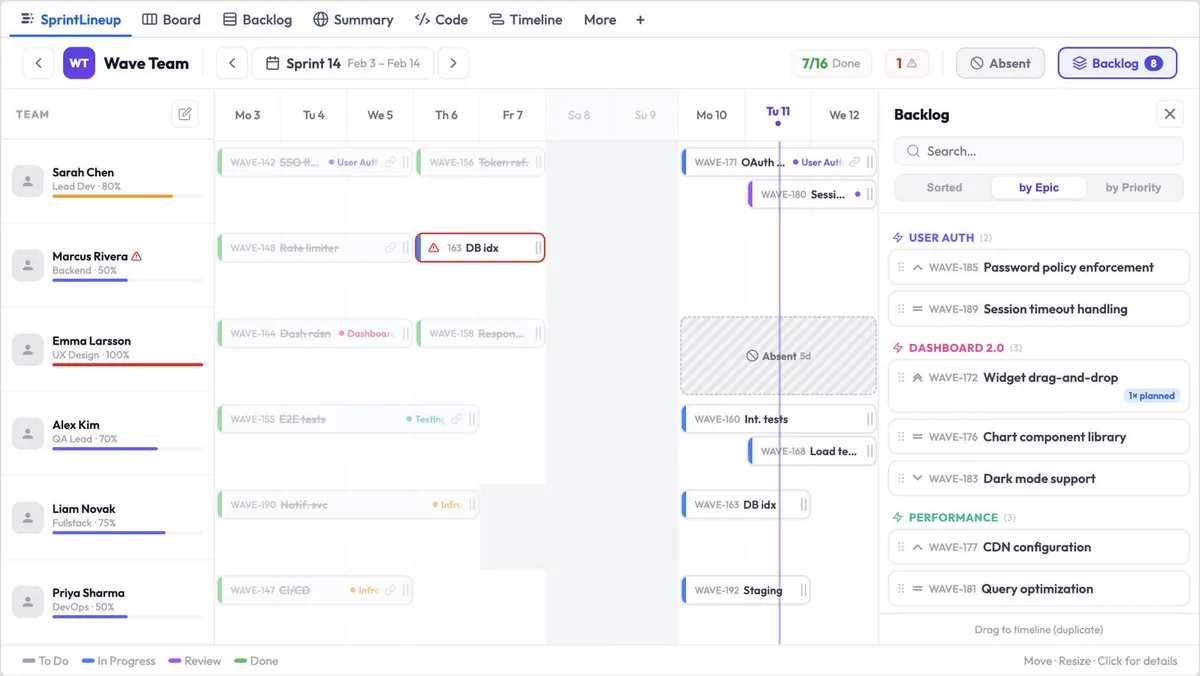
Task: Toggle the Backlog panel button
Action: pyautogui.click(x=1117, y=63)
